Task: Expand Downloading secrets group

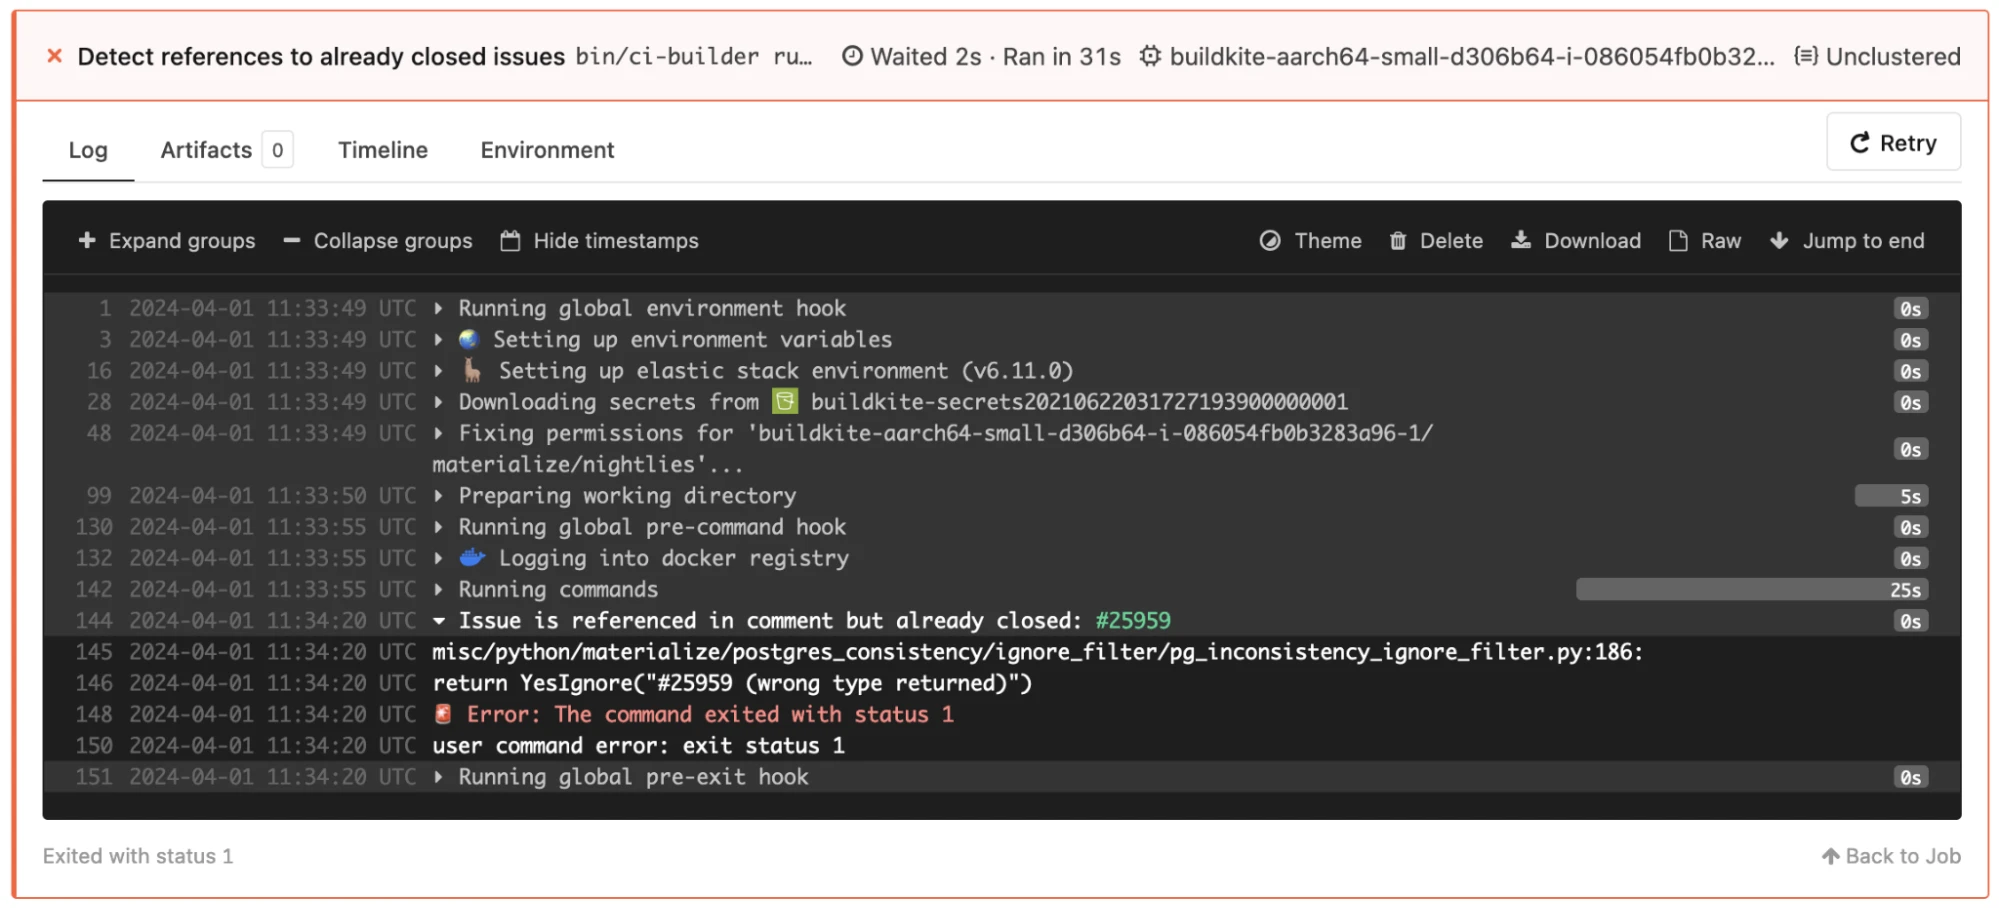Action: (x=438, y=401)
